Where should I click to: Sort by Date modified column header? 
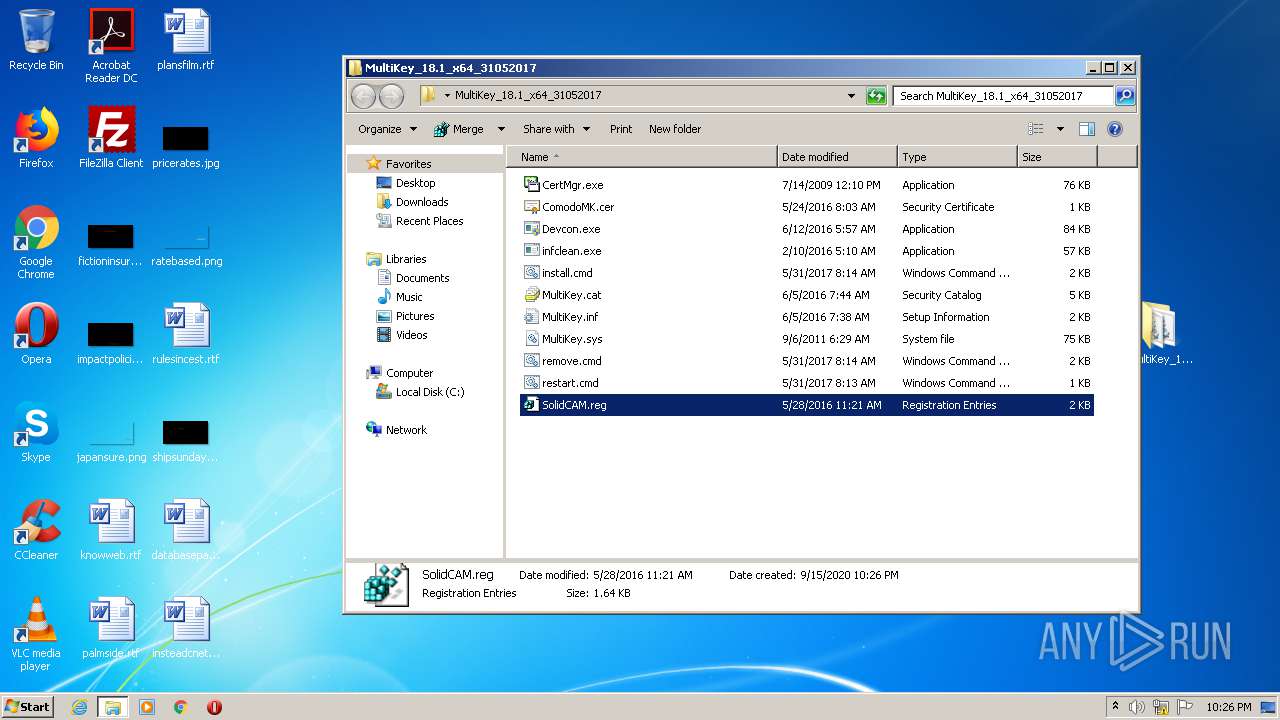point(837,157)
